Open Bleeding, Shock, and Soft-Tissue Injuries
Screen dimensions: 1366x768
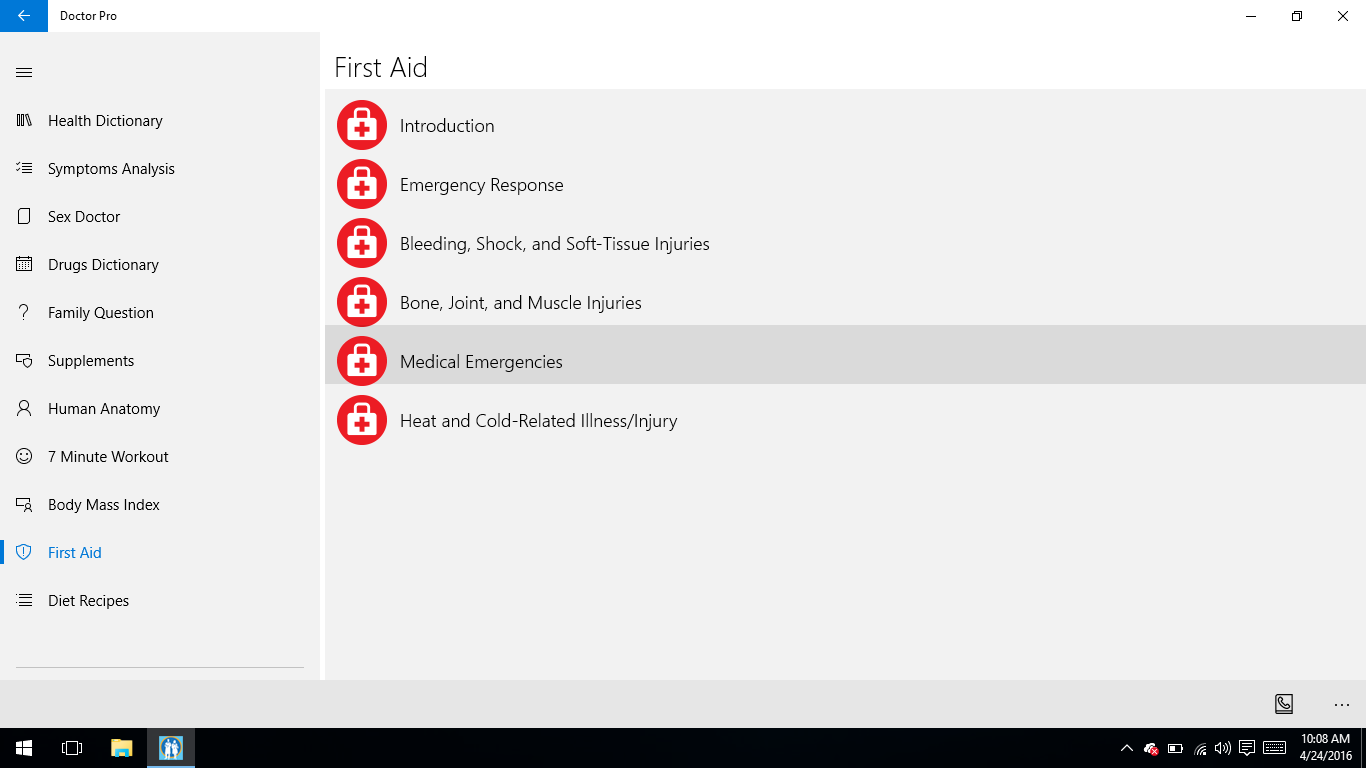(x=554, y=244)
